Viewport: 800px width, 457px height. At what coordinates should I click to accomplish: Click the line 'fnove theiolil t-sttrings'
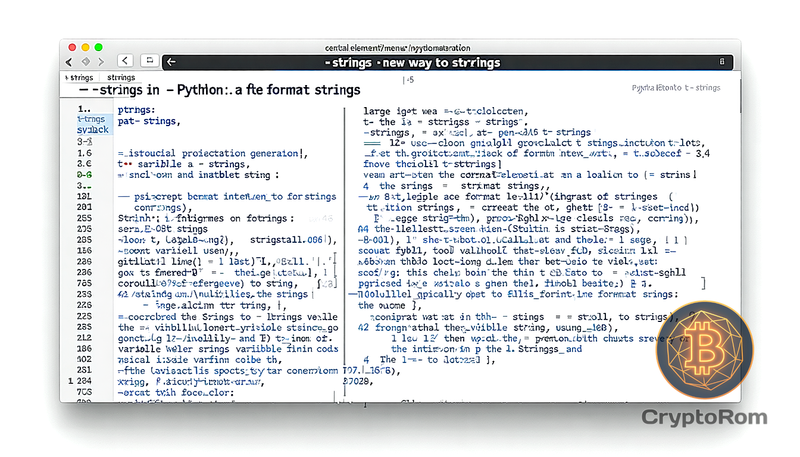tap(432, 164)
